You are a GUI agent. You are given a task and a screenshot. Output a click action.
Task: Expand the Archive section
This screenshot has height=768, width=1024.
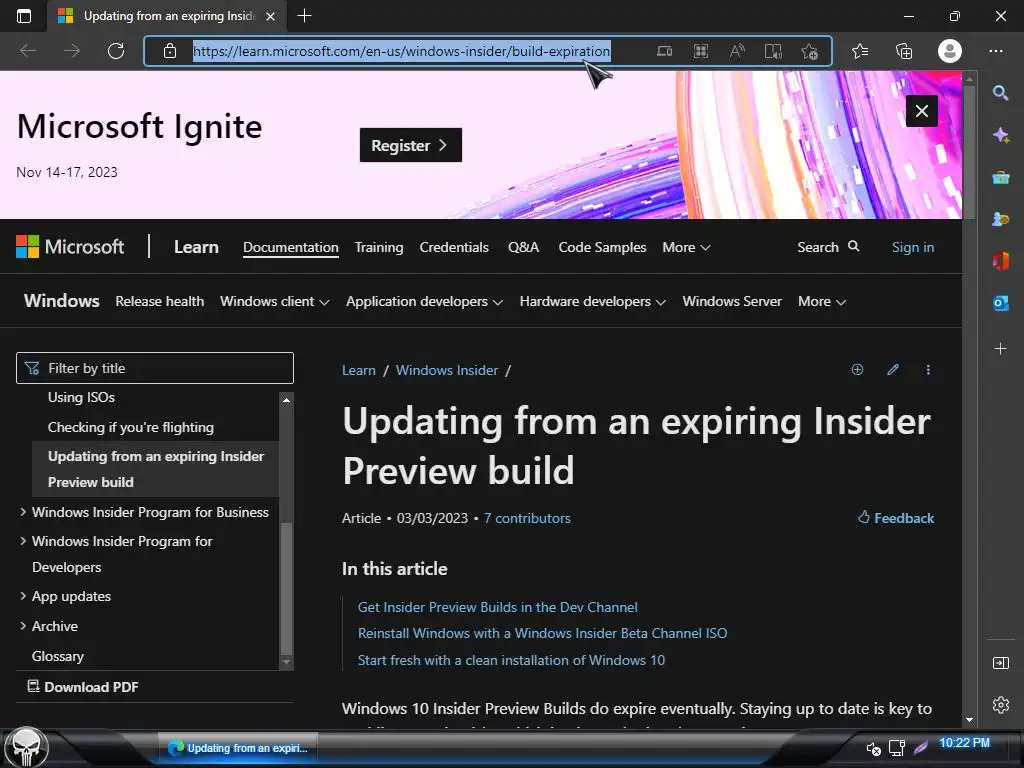tap(49, 626)
